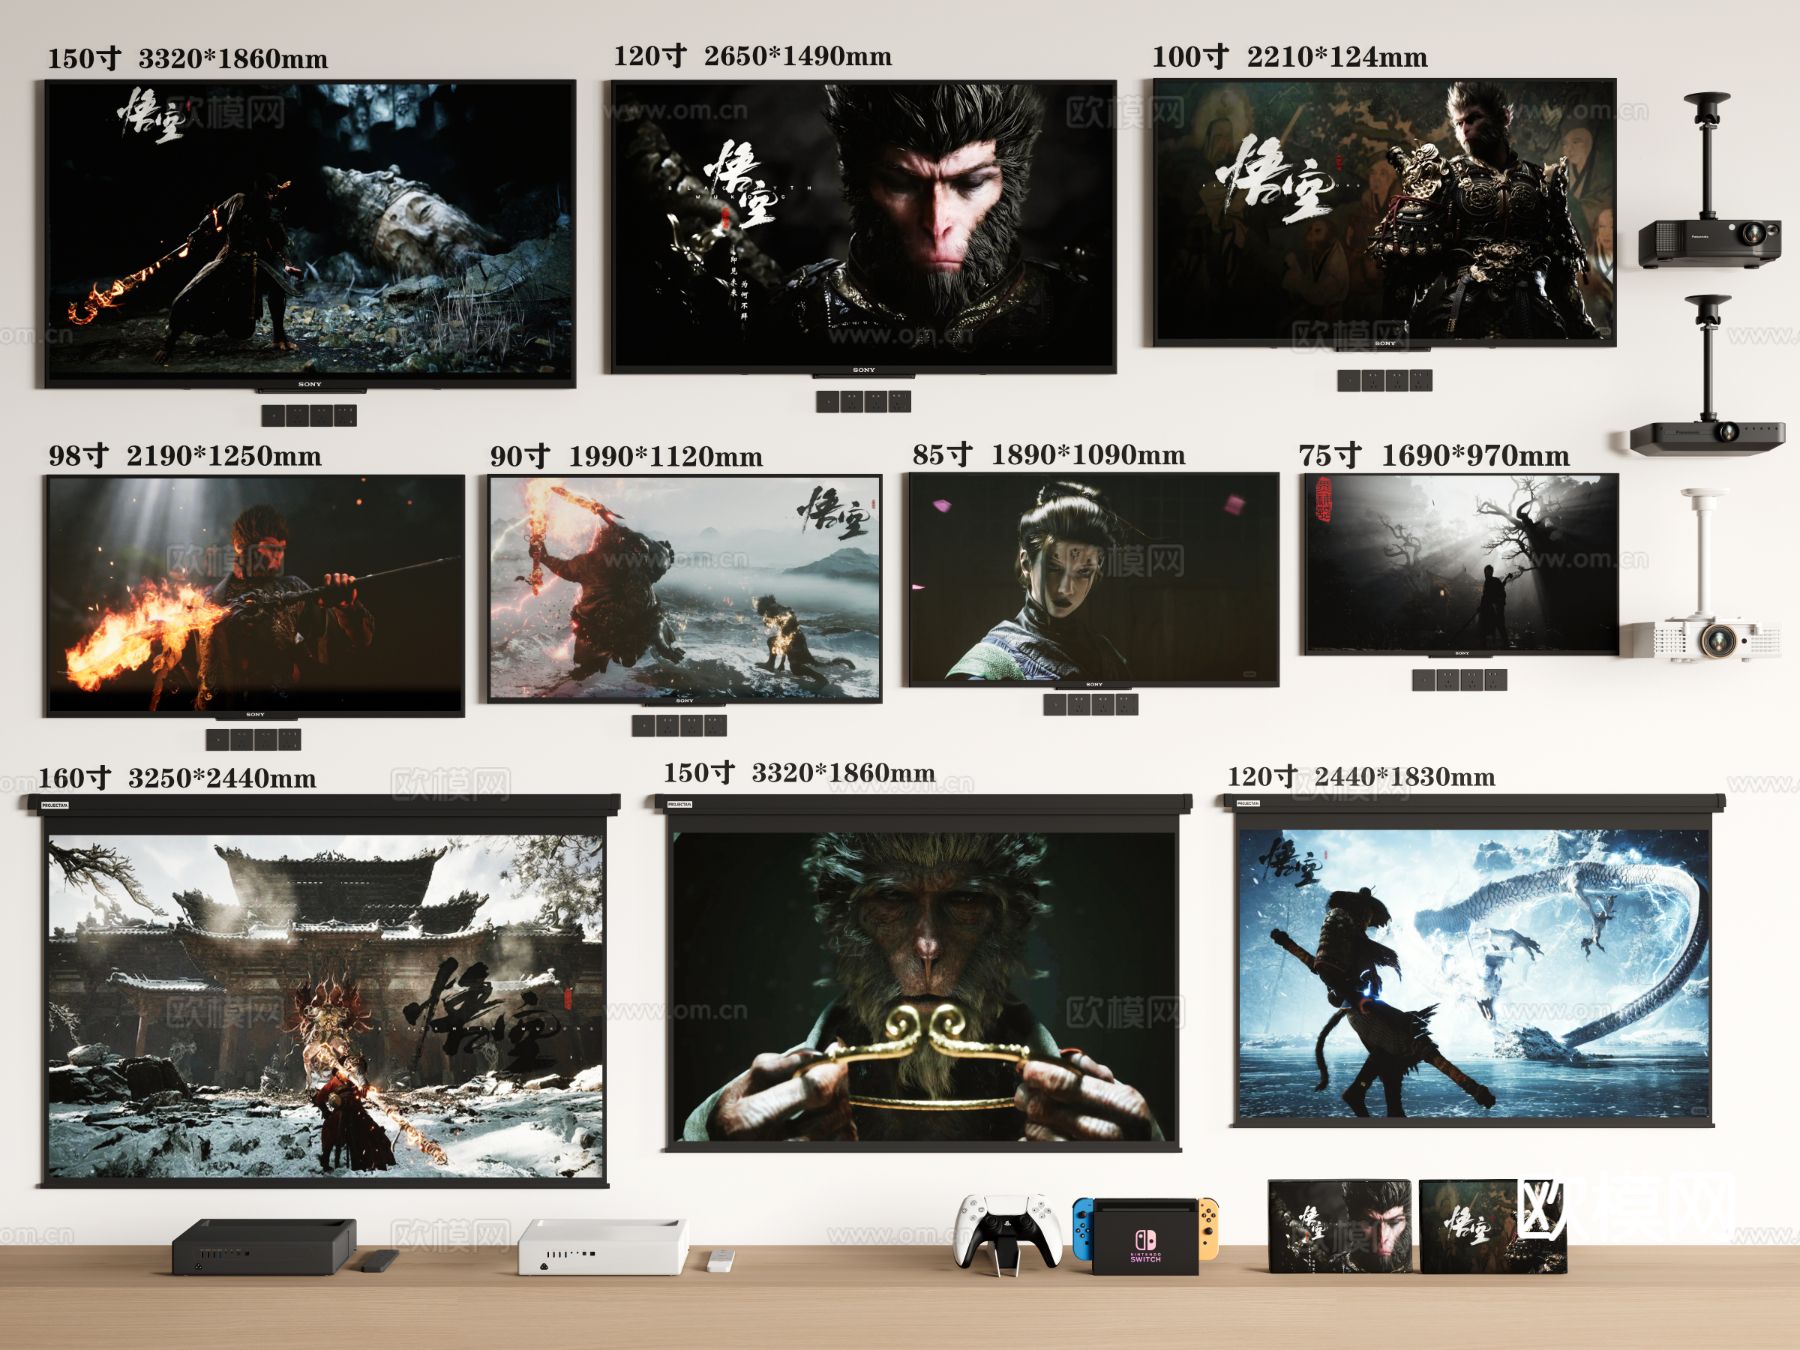Click the '85寸 1890*1090mm' label

point(1049,455)
